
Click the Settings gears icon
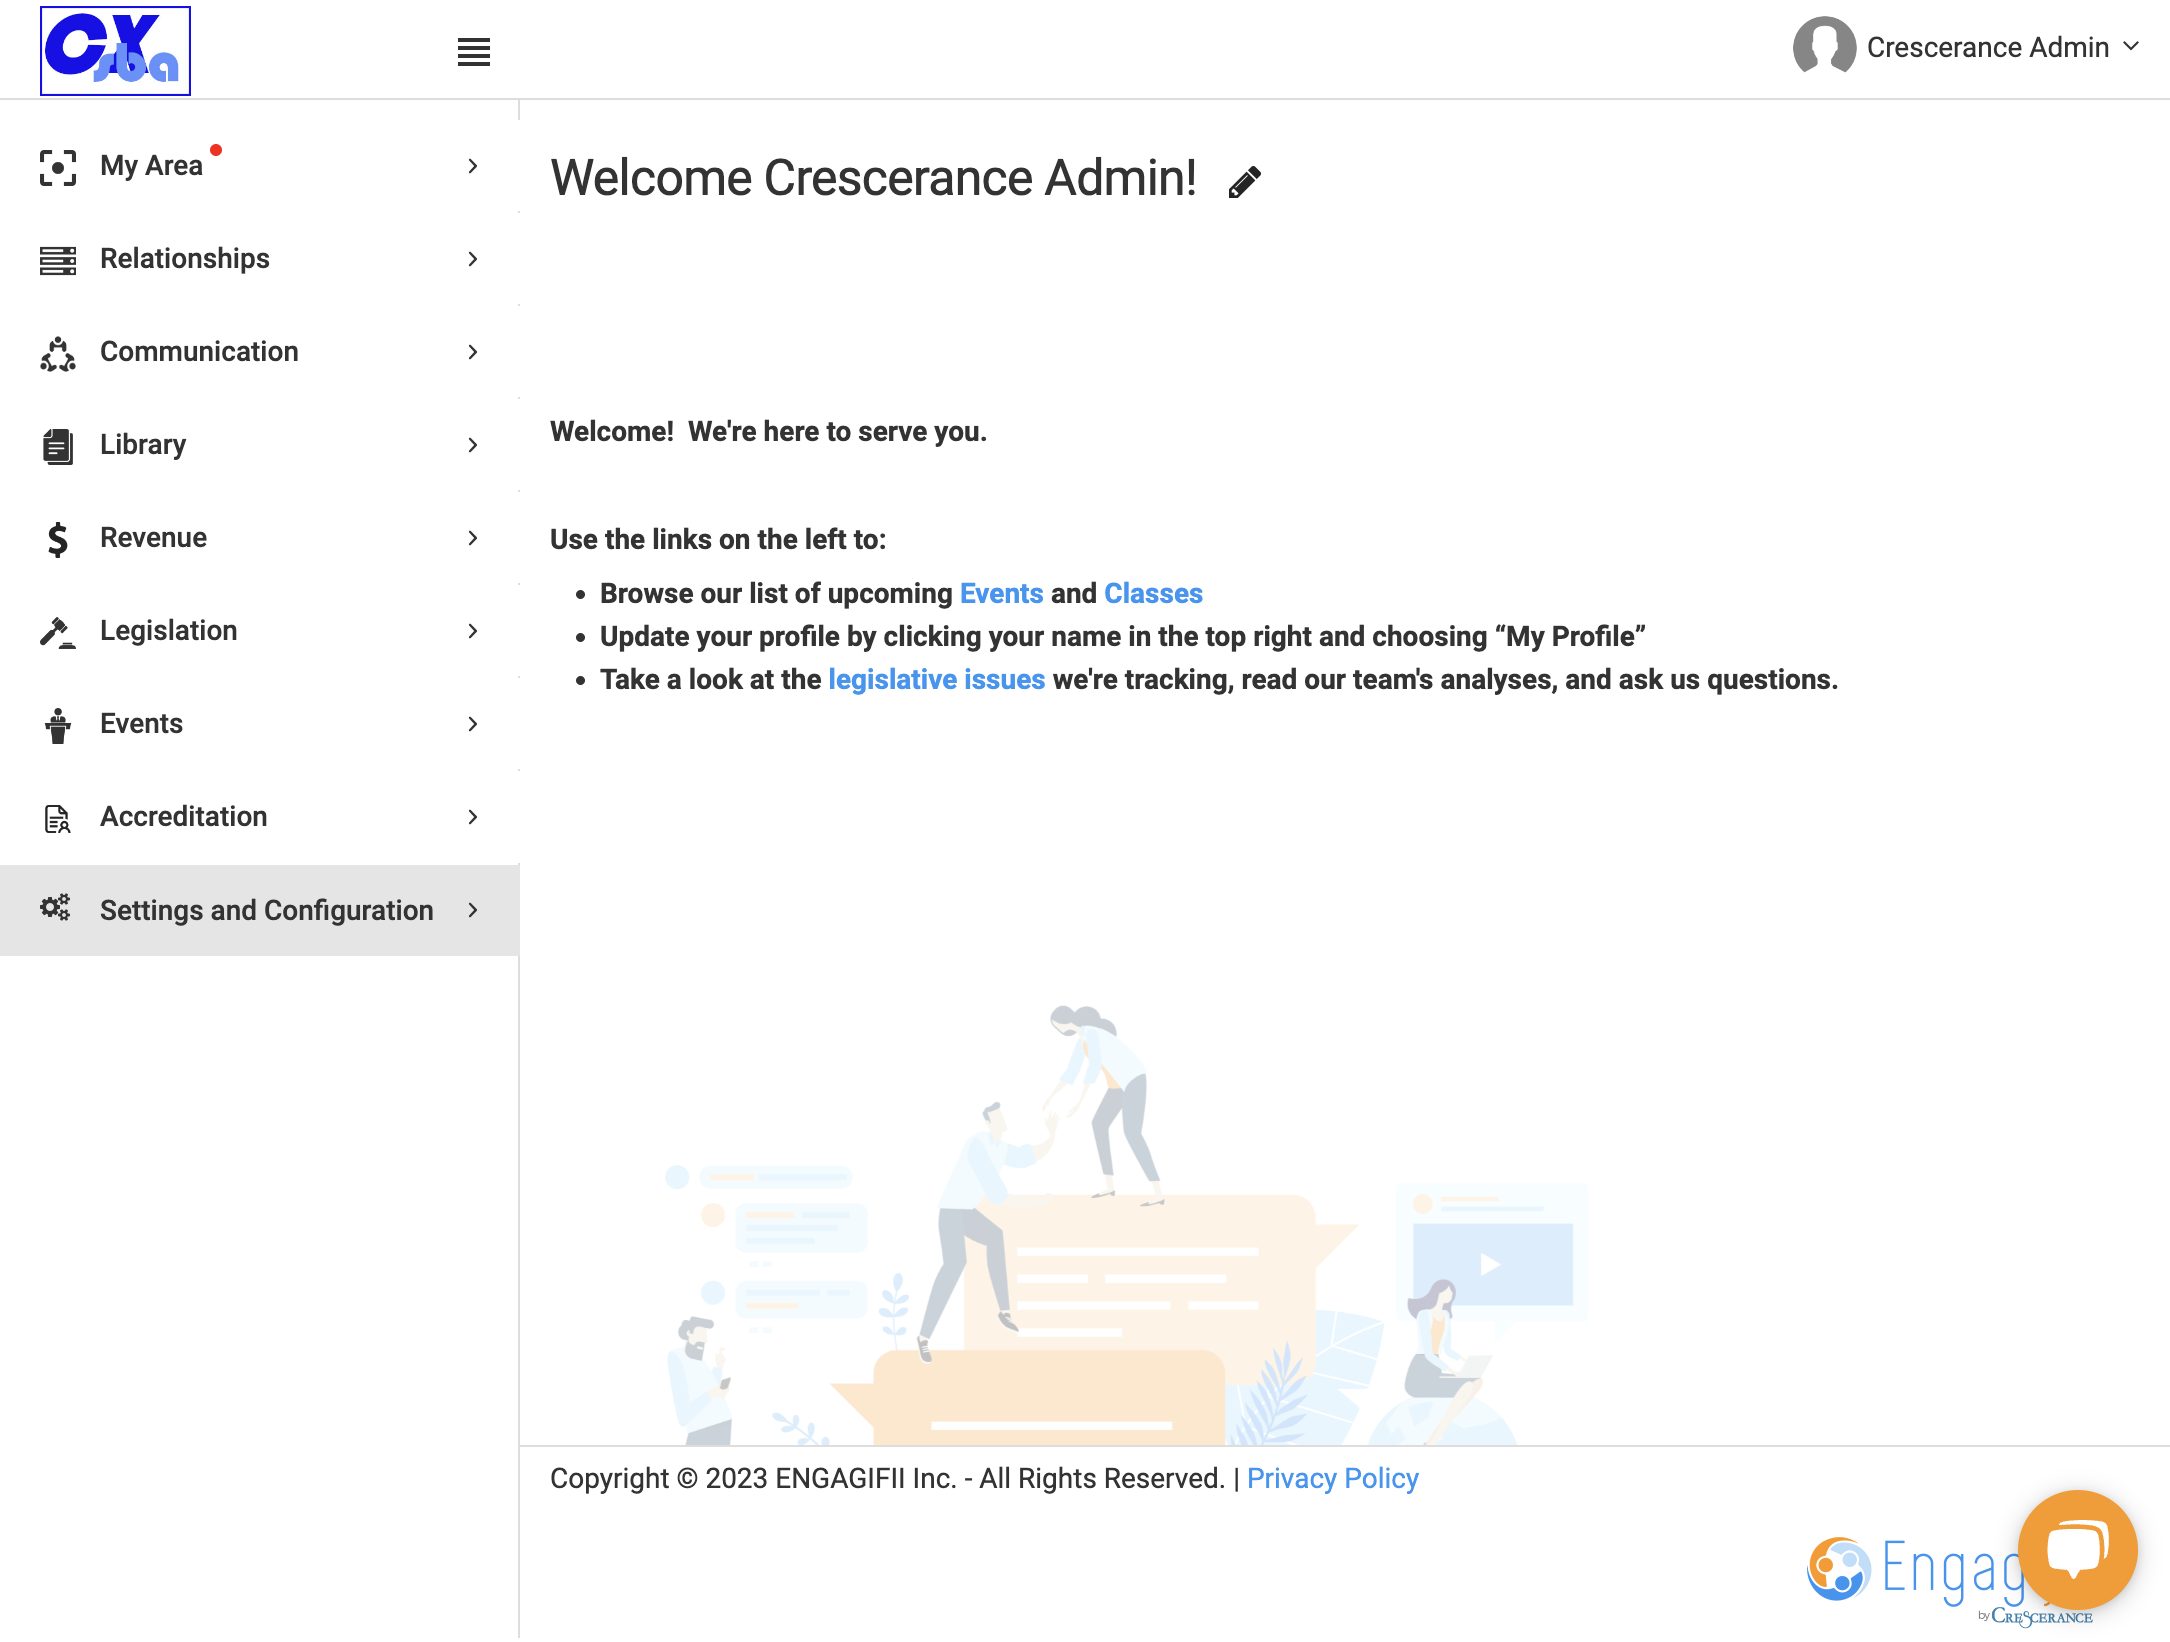pyautogui.click(x=55, y=907)
